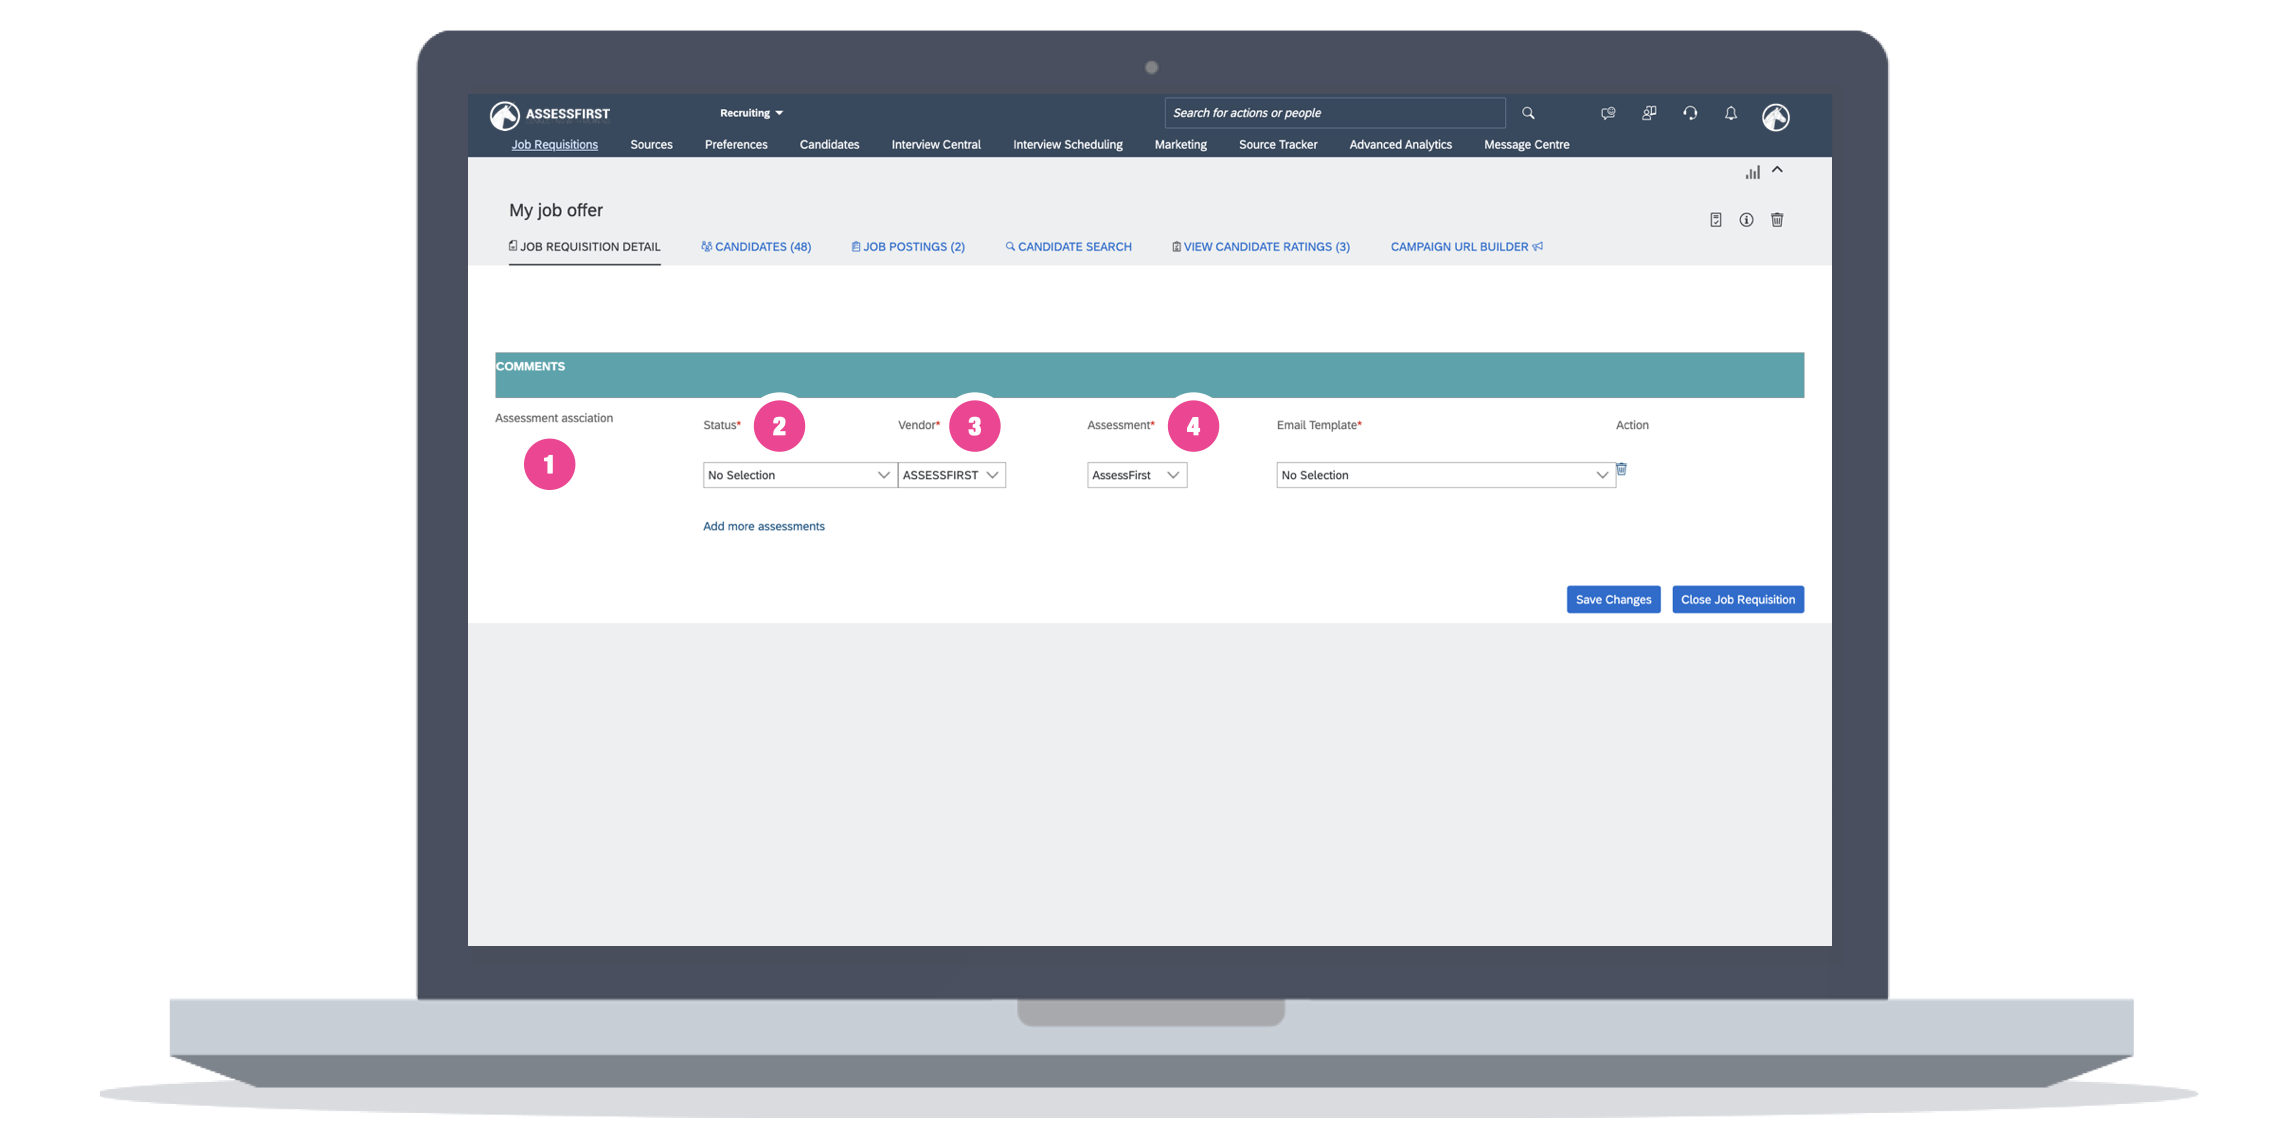Delete the assessment row via trash icon

click(1621, 469)
